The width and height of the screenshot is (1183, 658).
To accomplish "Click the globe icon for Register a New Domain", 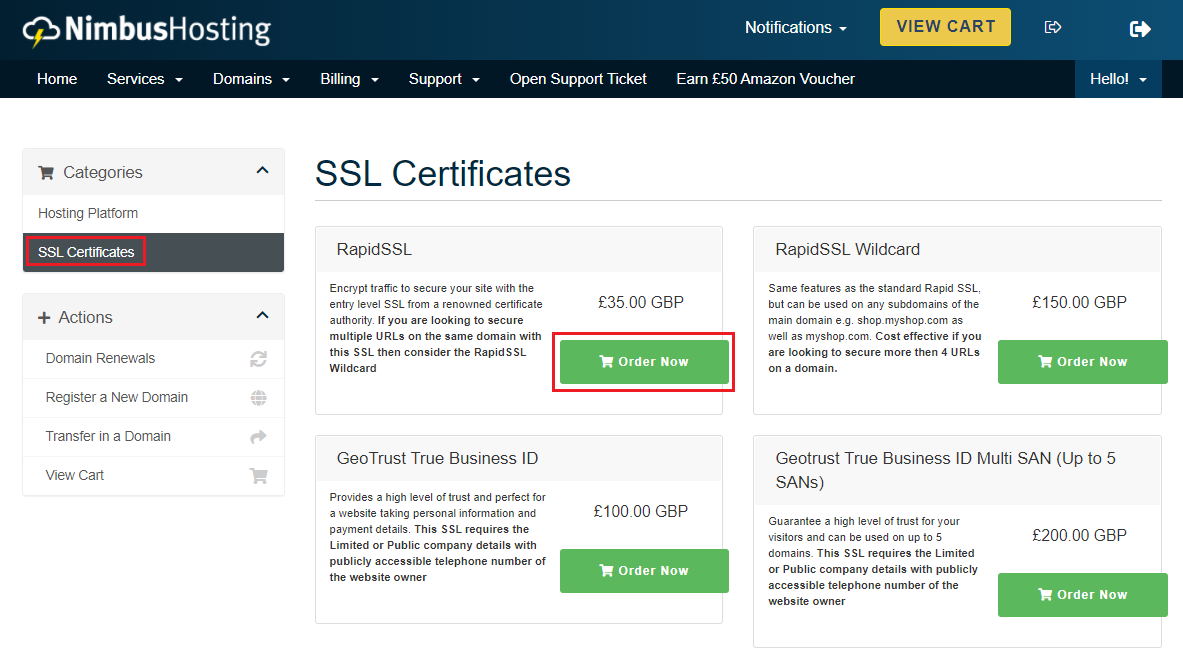I will (258, 398).
